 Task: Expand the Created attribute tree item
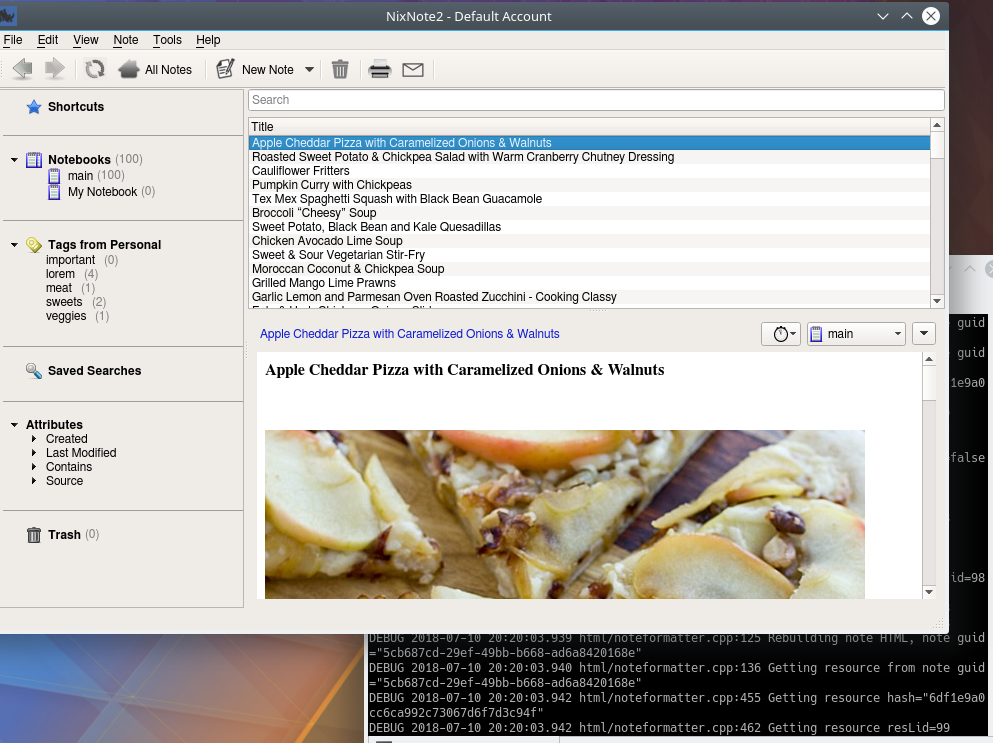pos(35,439)
